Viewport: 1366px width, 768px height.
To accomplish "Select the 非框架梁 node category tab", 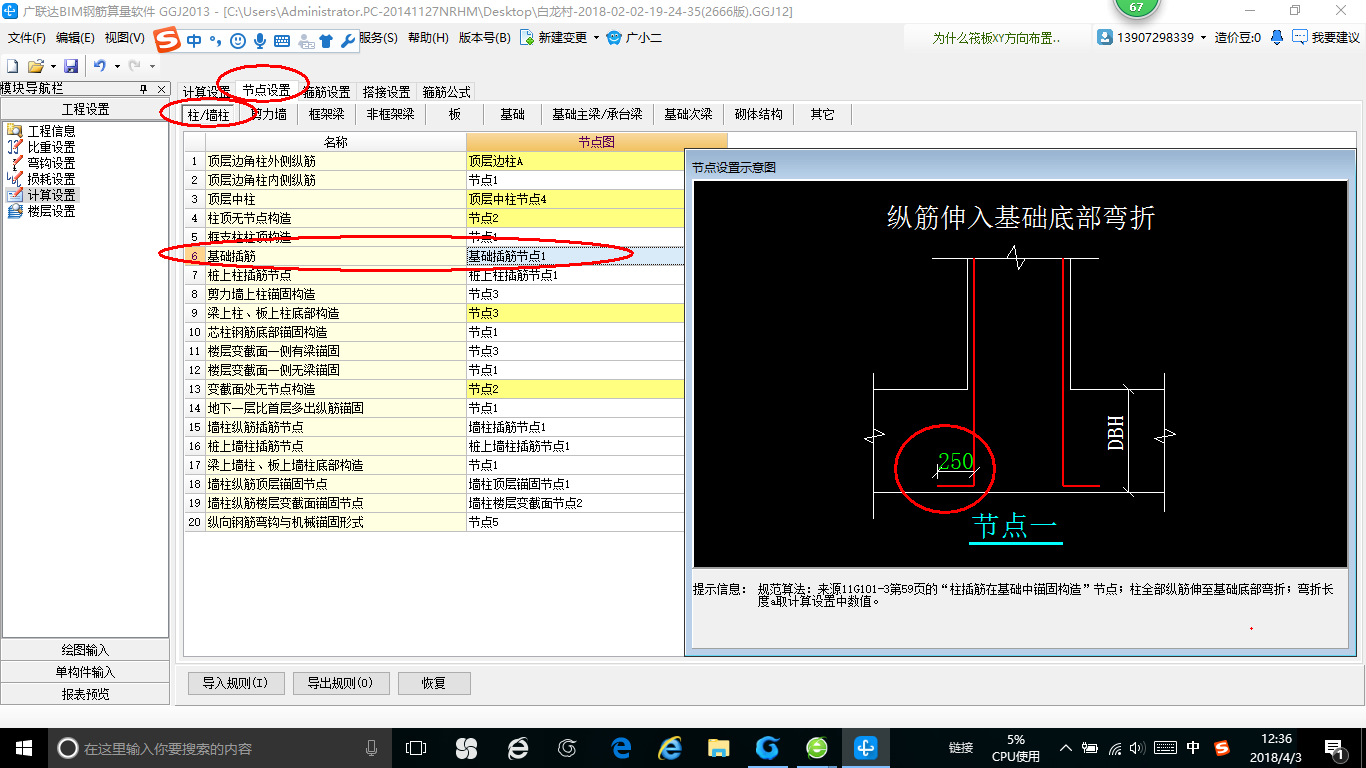I will 390,114.
